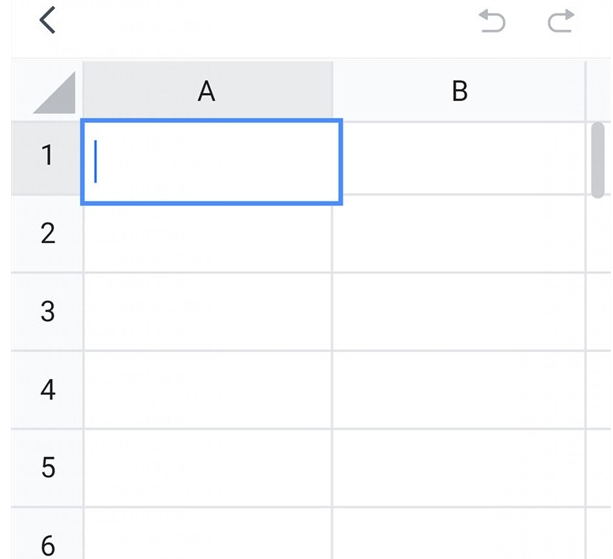Select row 6 header
Image resolution: width=613 pixels, height=559 pixels.
click(47, 540)
